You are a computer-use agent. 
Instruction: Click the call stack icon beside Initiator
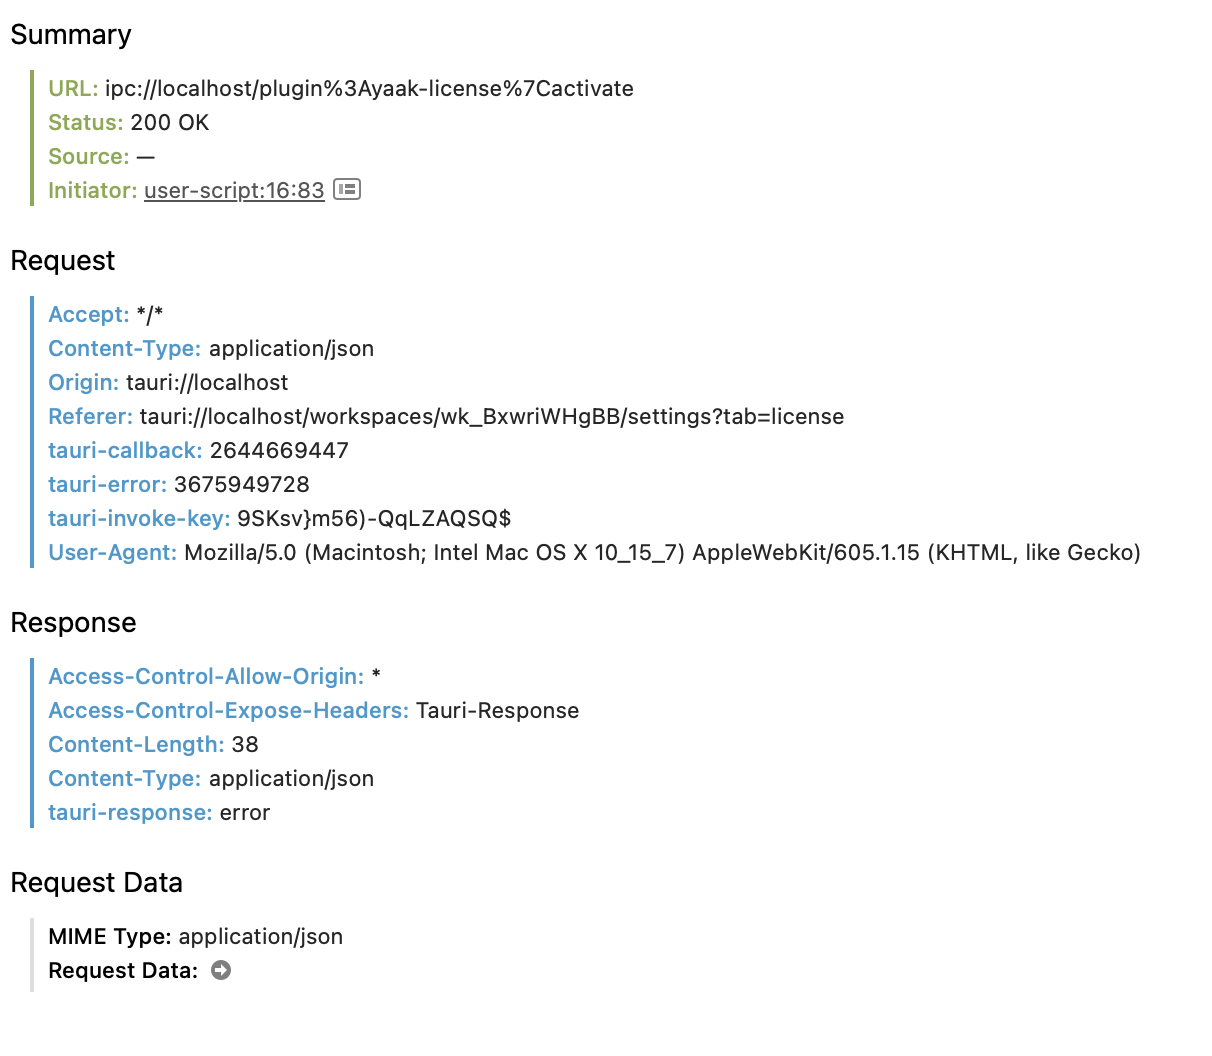(347, 189)
